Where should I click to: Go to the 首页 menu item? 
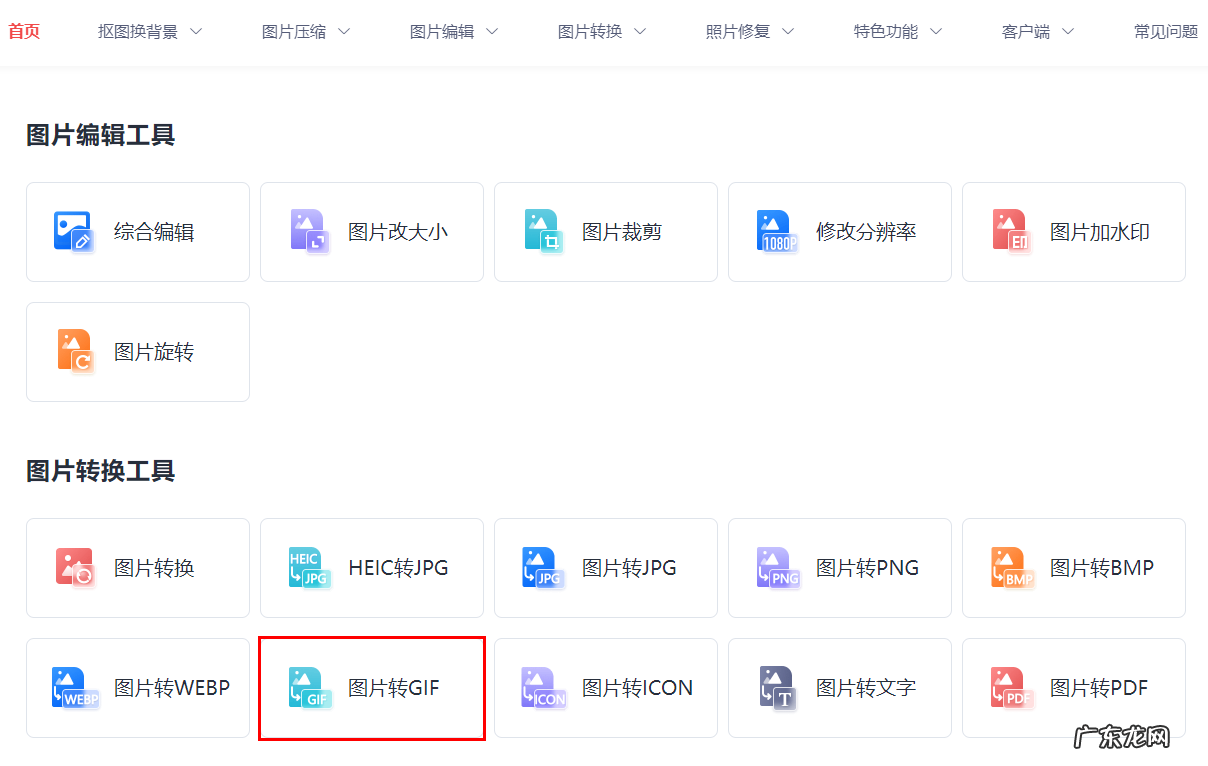point(23,31)
